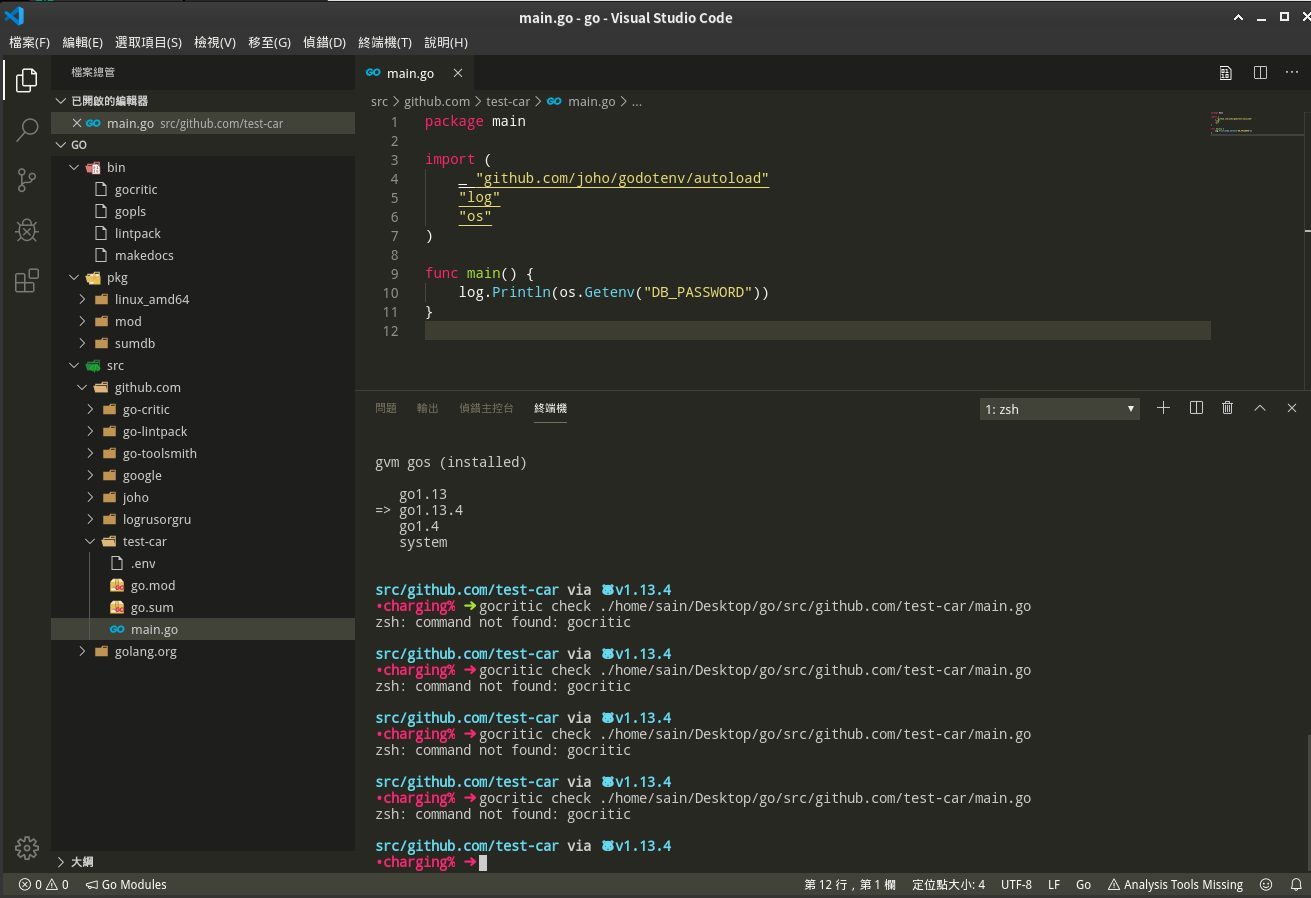Toggle notifications via the bell icon
1311x898 pixels.
tap(1293, 884)
